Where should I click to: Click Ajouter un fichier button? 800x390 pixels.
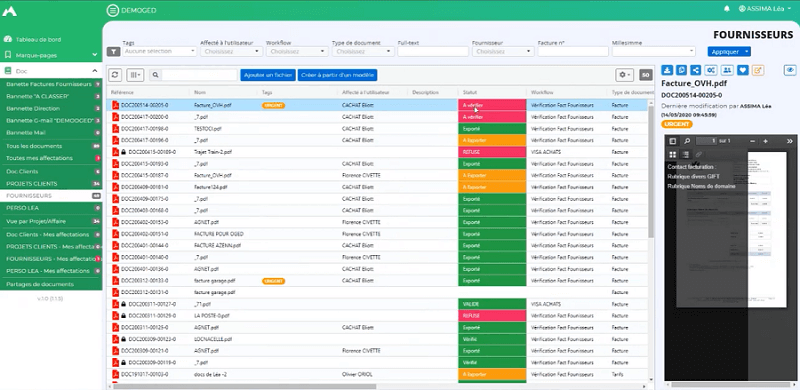tap(268, 75)
